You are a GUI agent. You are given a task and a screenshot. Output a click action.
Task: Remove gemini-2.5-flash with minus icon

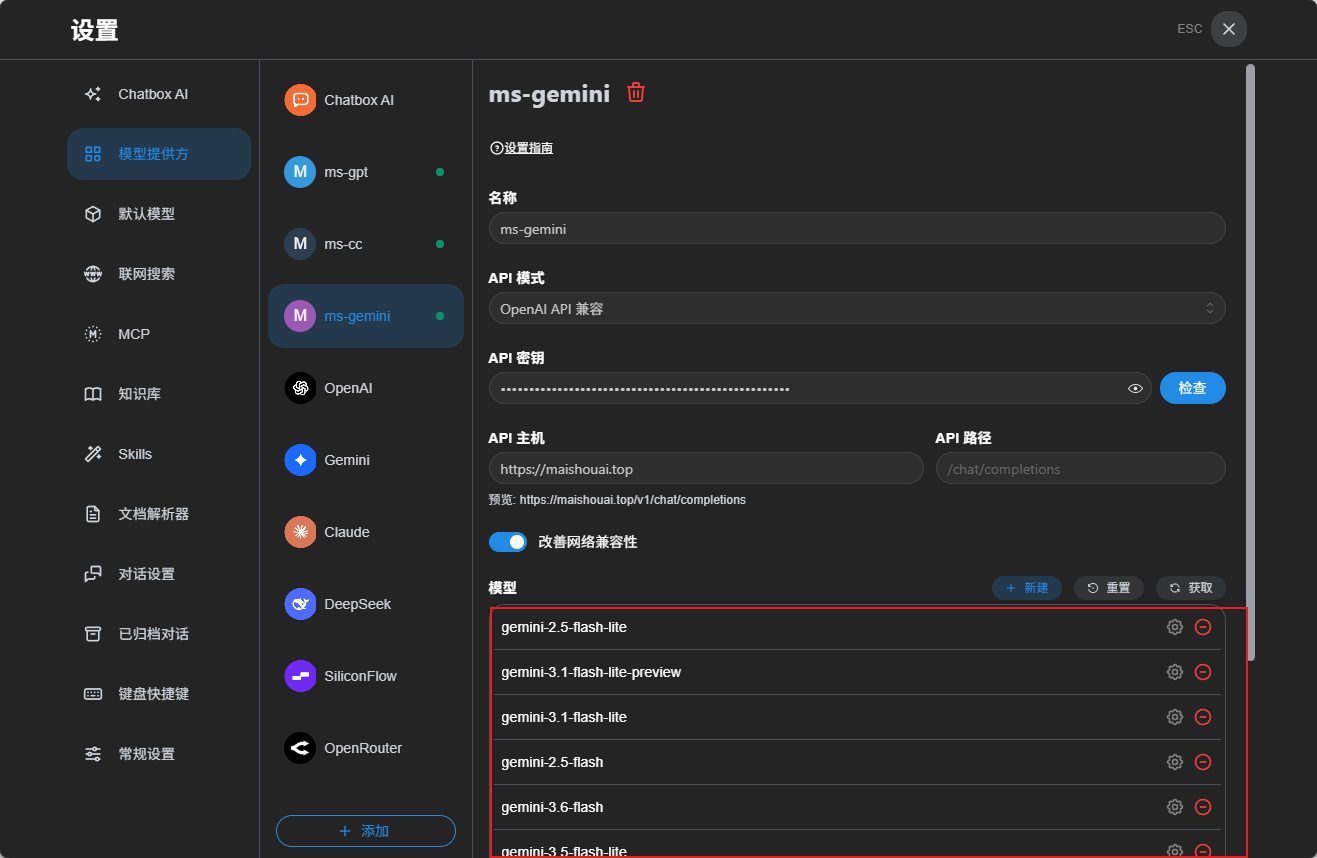(1204, 762)
